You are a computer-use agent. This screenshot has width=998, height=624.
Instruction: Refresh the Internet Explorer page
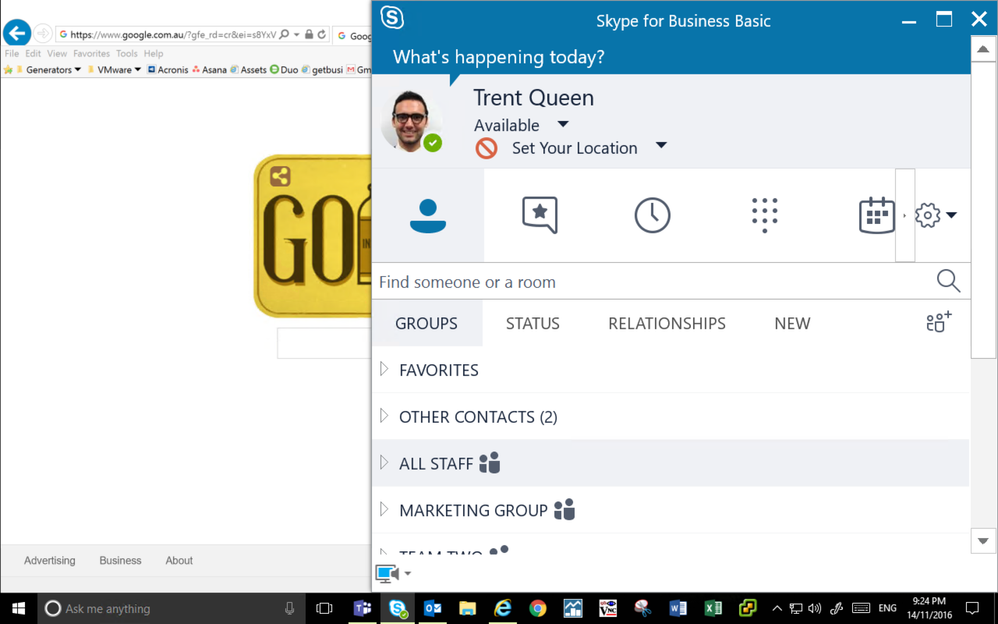[322, 34]
